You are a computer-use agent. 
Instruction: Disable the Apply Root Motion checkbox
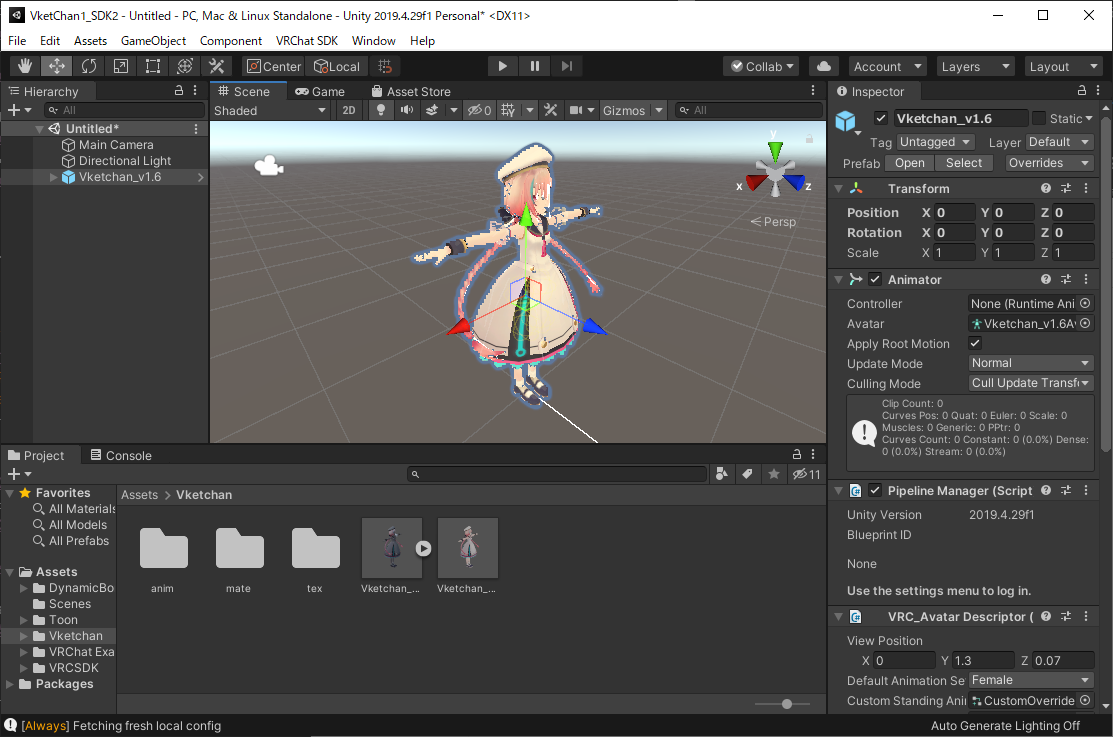976,343
